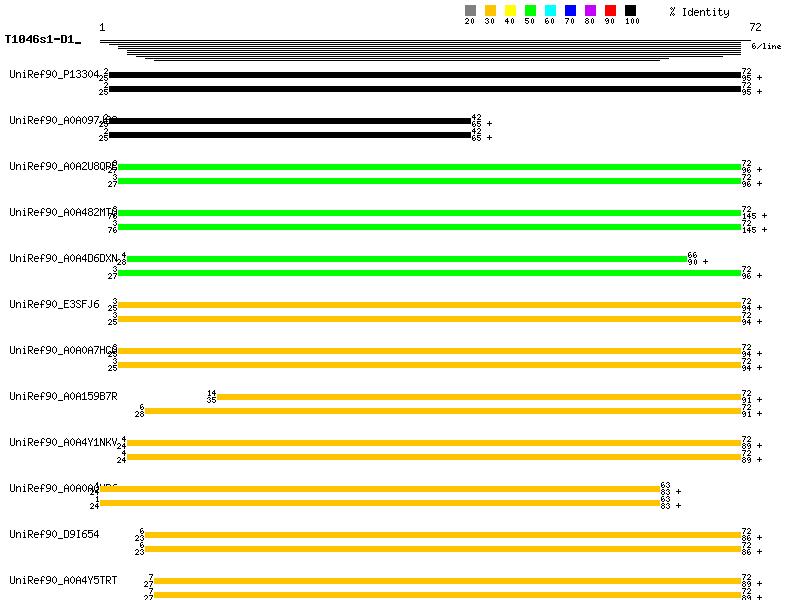
Task: Click the orange 30% identity legend swatch
Action: coord(490,11)
